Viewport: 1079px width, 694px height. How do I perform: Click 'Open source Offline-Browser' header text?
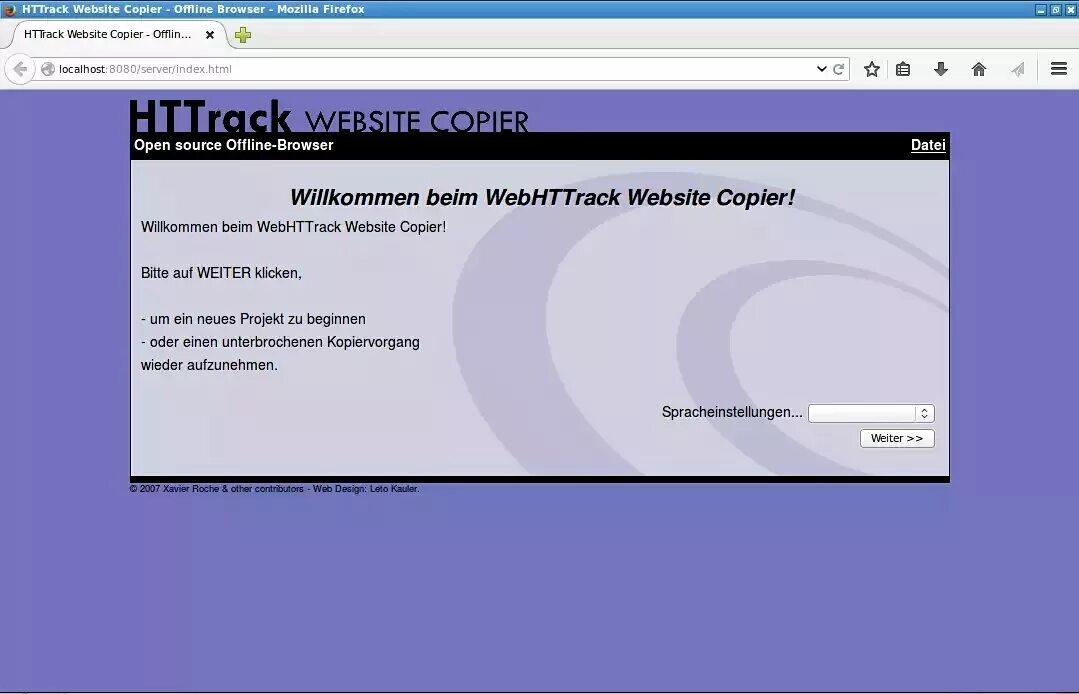click(233, 145)
